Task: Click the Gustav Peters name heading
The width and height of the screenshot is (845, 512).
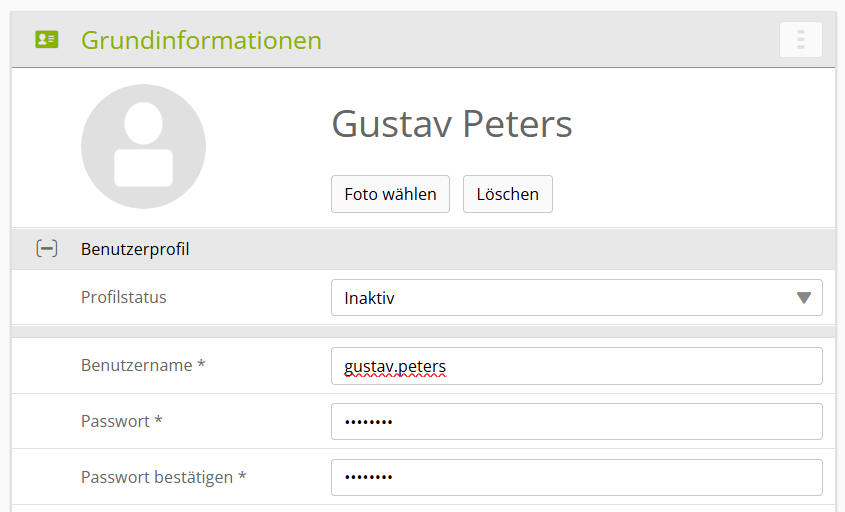Action: 451,125
